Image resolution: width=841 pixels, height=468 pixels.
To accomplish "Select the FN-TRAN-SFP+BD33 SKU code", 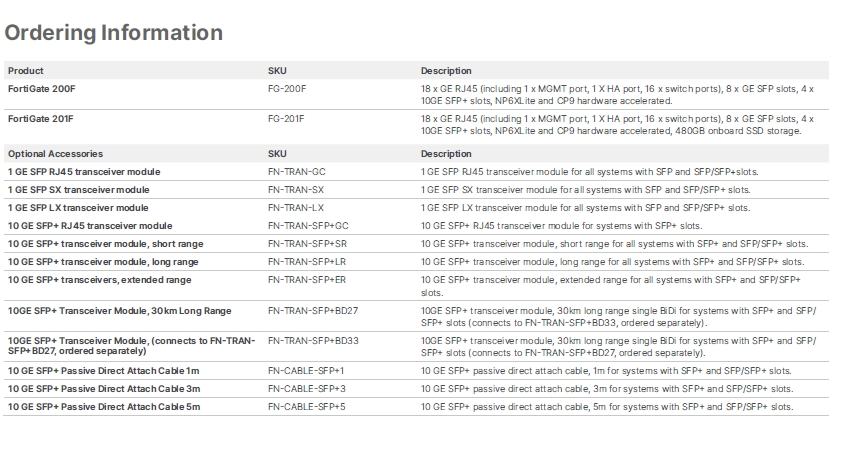I will point(313,341).
